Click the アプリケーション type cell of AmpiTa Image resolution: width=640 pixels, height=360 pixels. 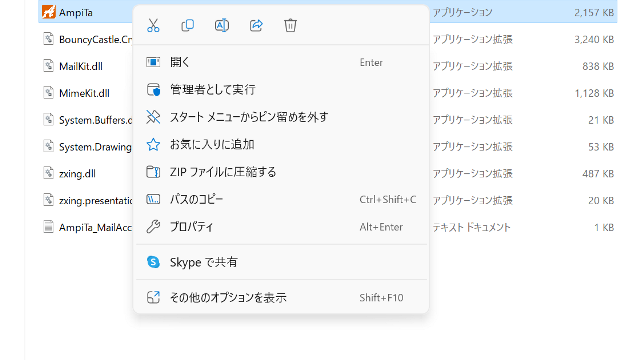[x=462, y=12]
